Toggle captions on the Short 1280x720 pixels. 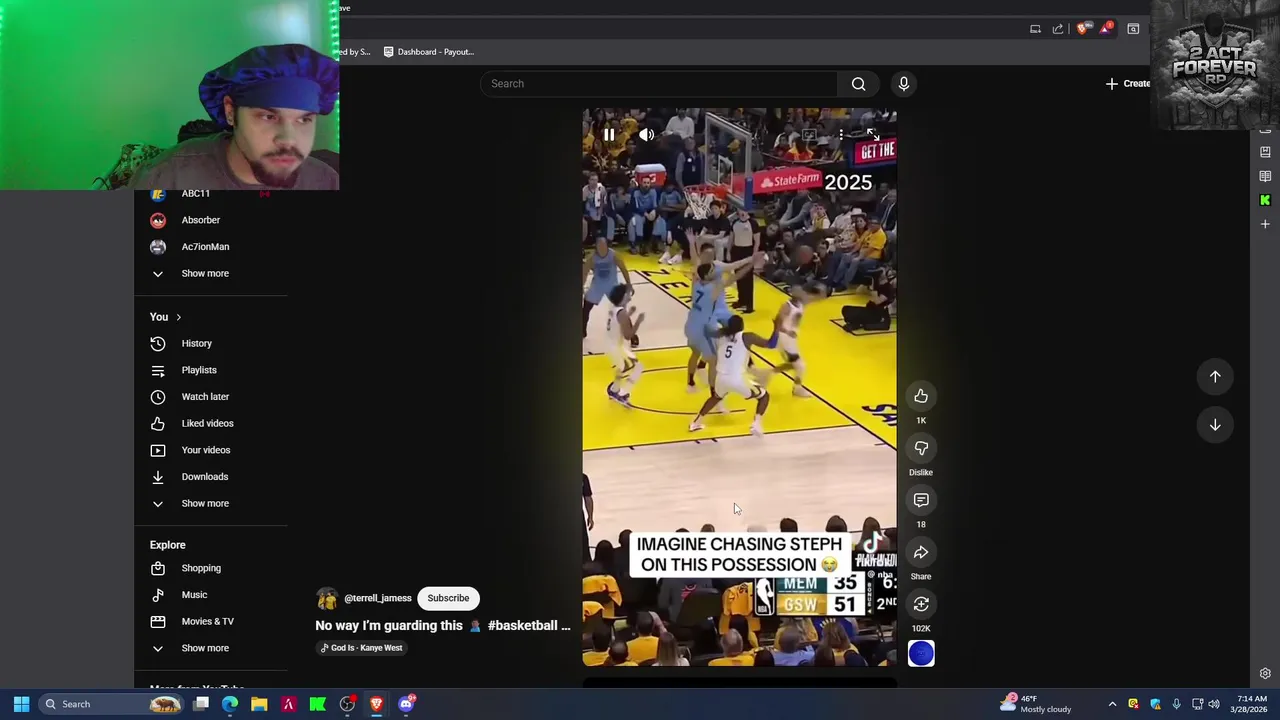(808, 134)
